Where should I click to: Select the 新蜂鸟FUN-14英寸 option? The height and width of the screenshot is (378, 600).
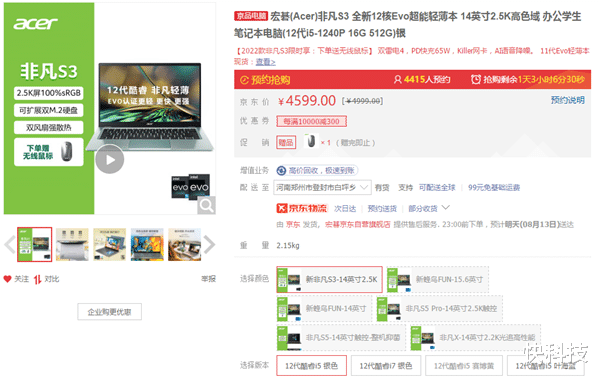point(324,308)
